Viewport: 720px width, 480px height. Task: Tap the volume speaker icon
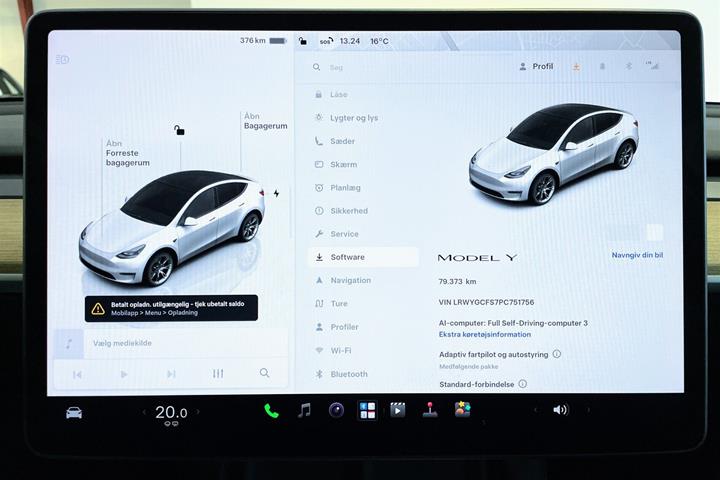pos(561,410)
